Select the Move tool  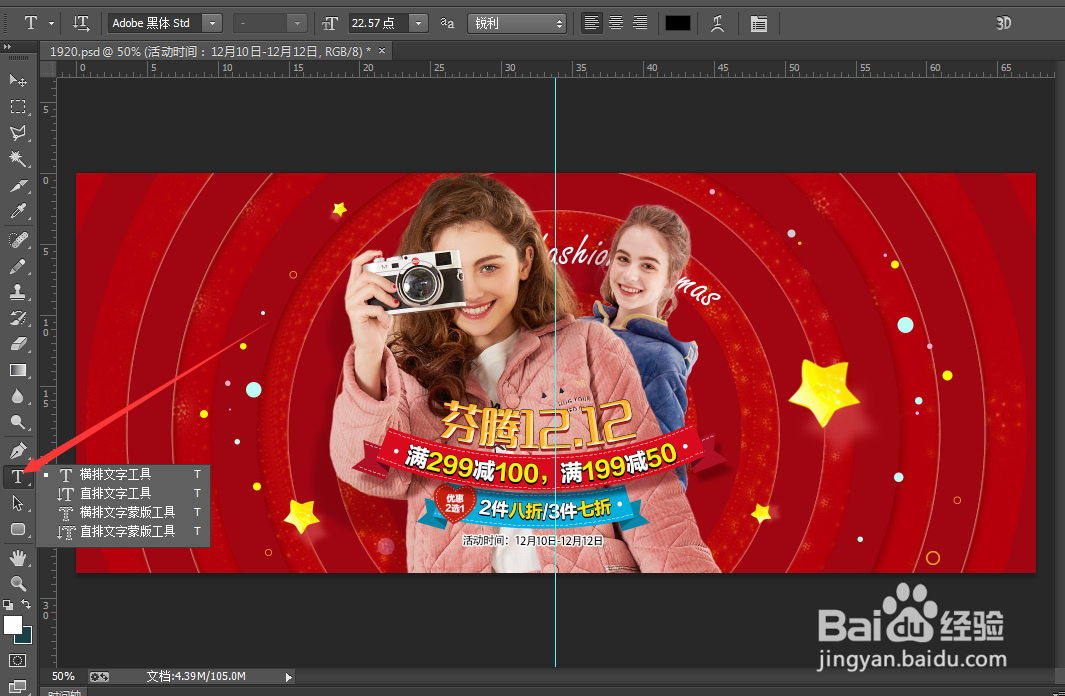(18, 80)
